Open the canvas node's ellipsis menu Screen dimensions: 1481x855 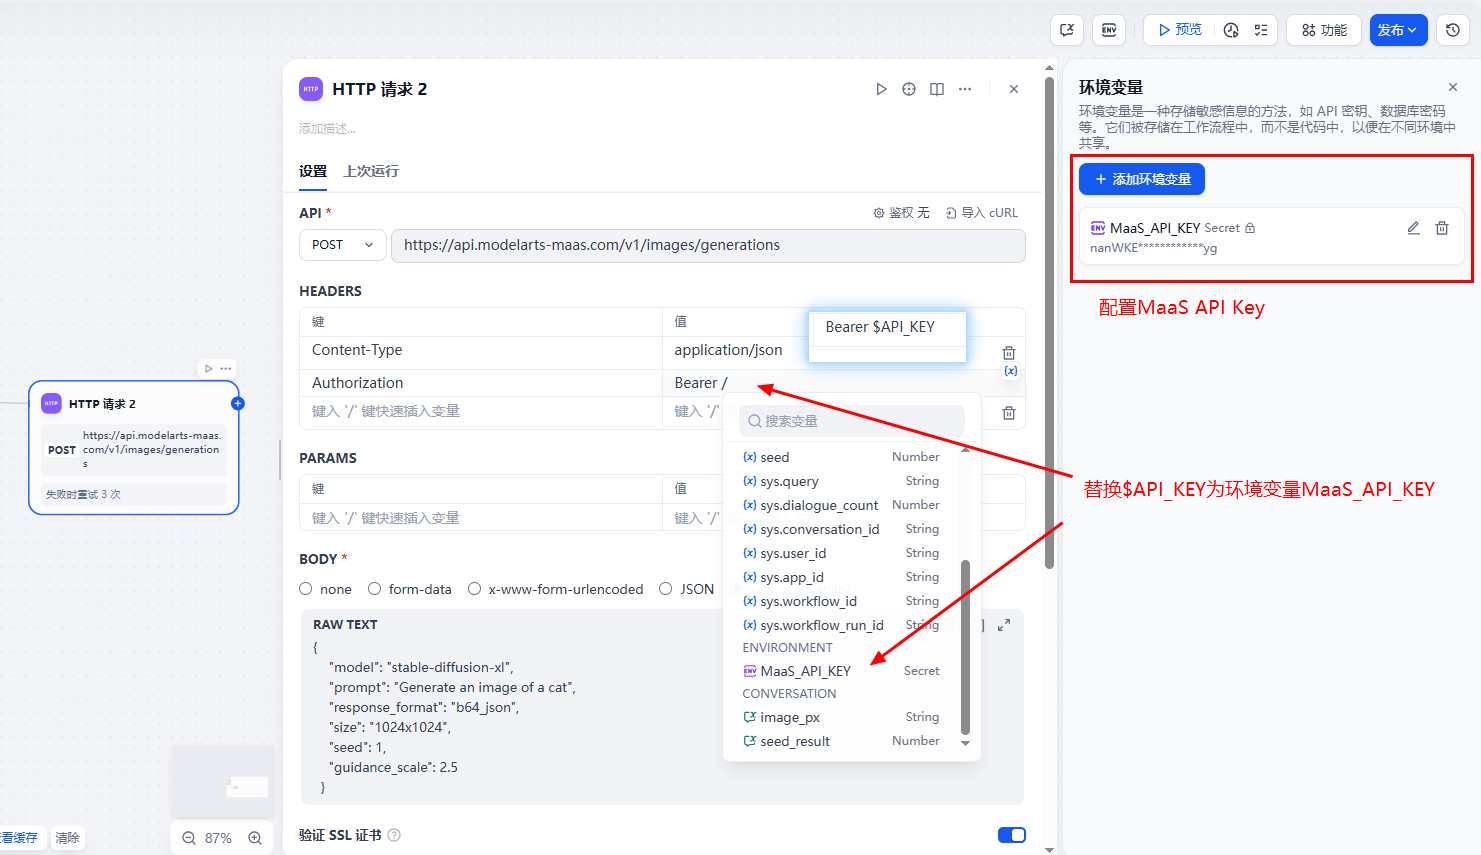click(x=226, y=368)
